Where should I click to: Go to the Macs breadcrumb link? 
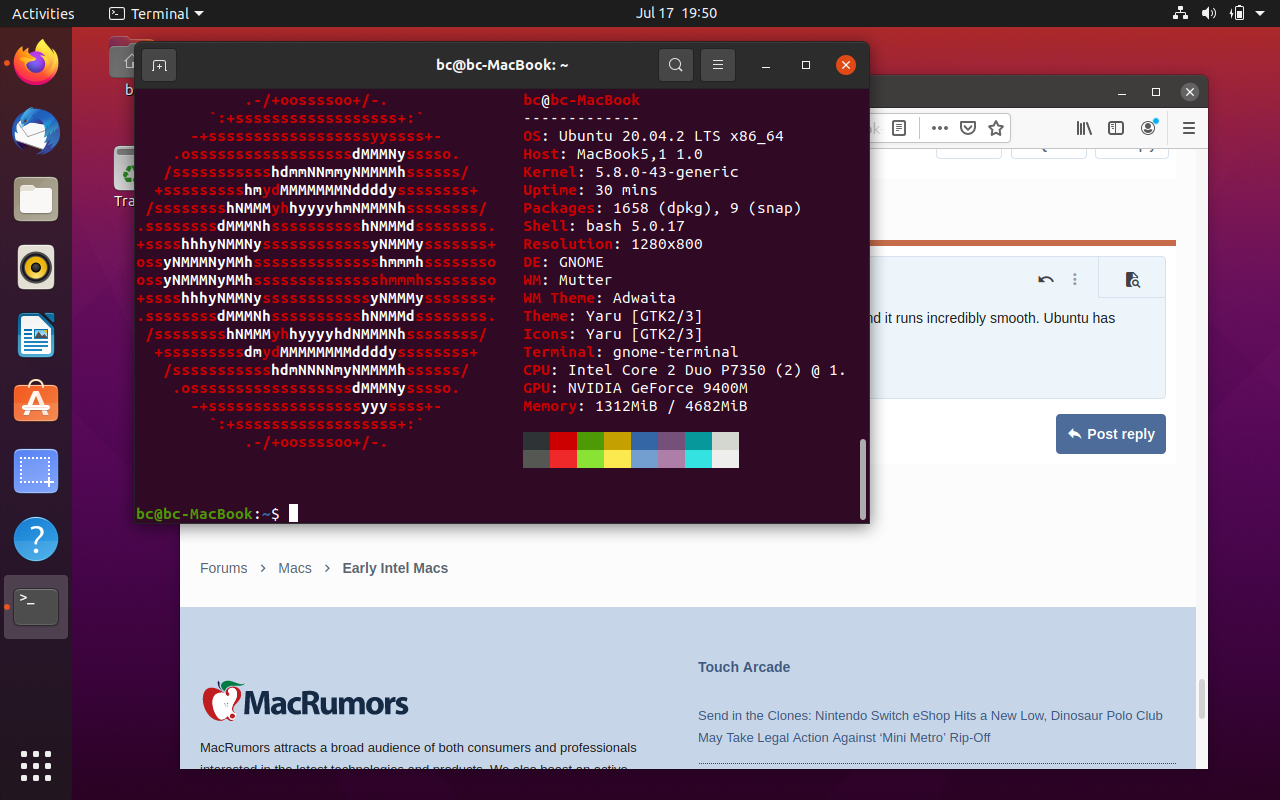pyautogui.click(x=295, y=568)
